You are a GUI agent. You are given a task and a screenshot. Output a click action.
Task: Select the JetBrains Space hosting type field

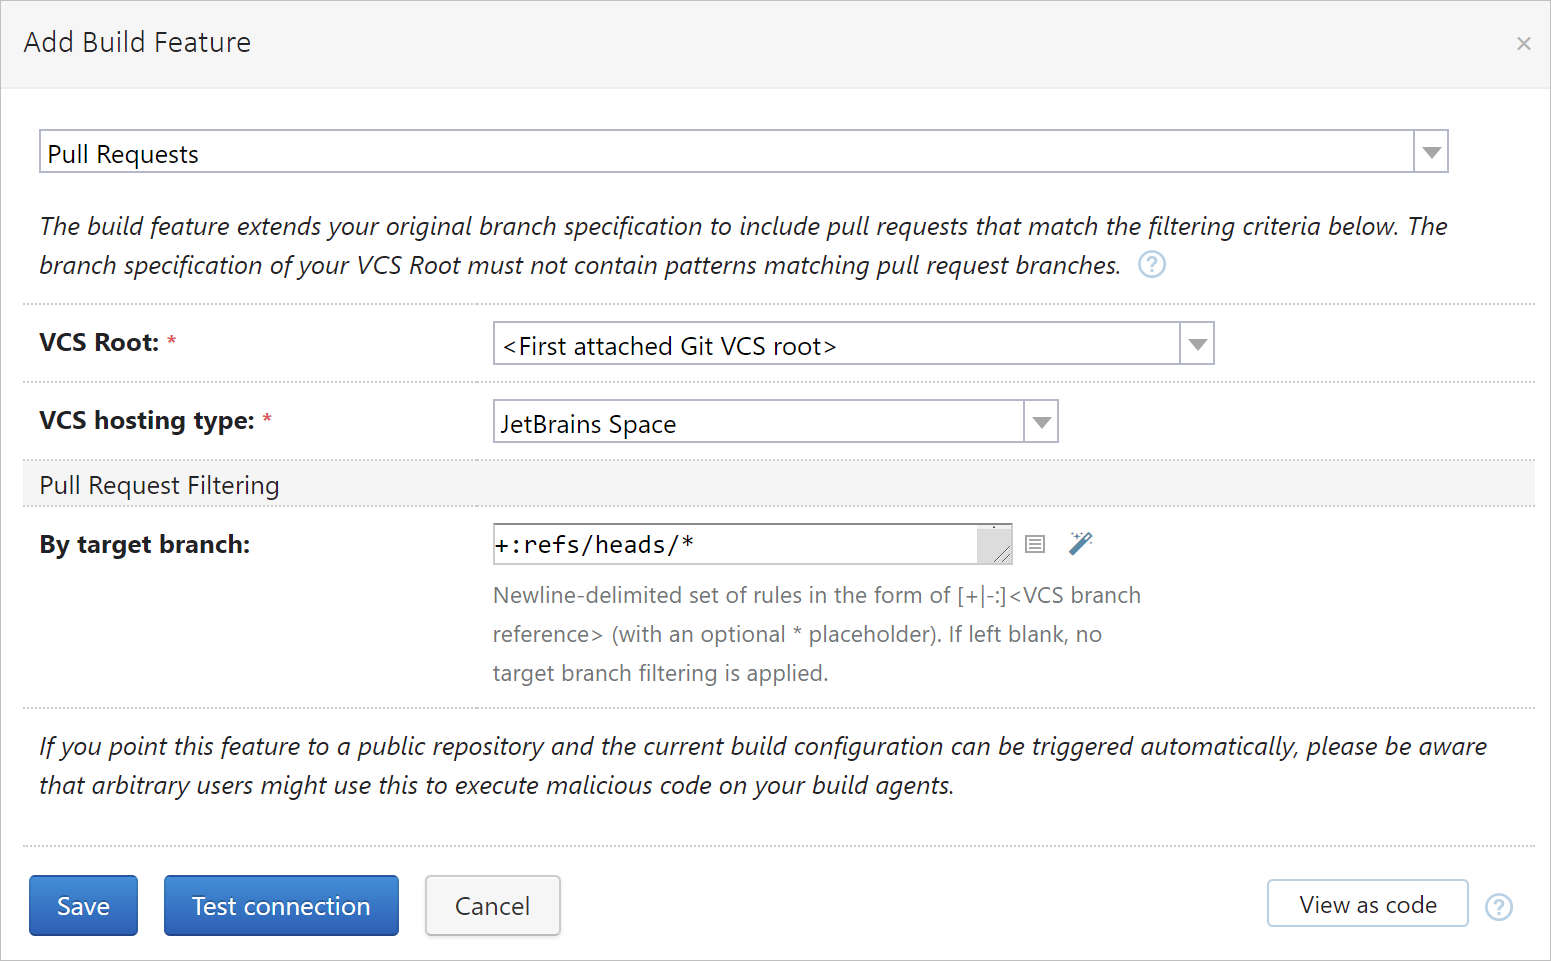tap(758, 423)
